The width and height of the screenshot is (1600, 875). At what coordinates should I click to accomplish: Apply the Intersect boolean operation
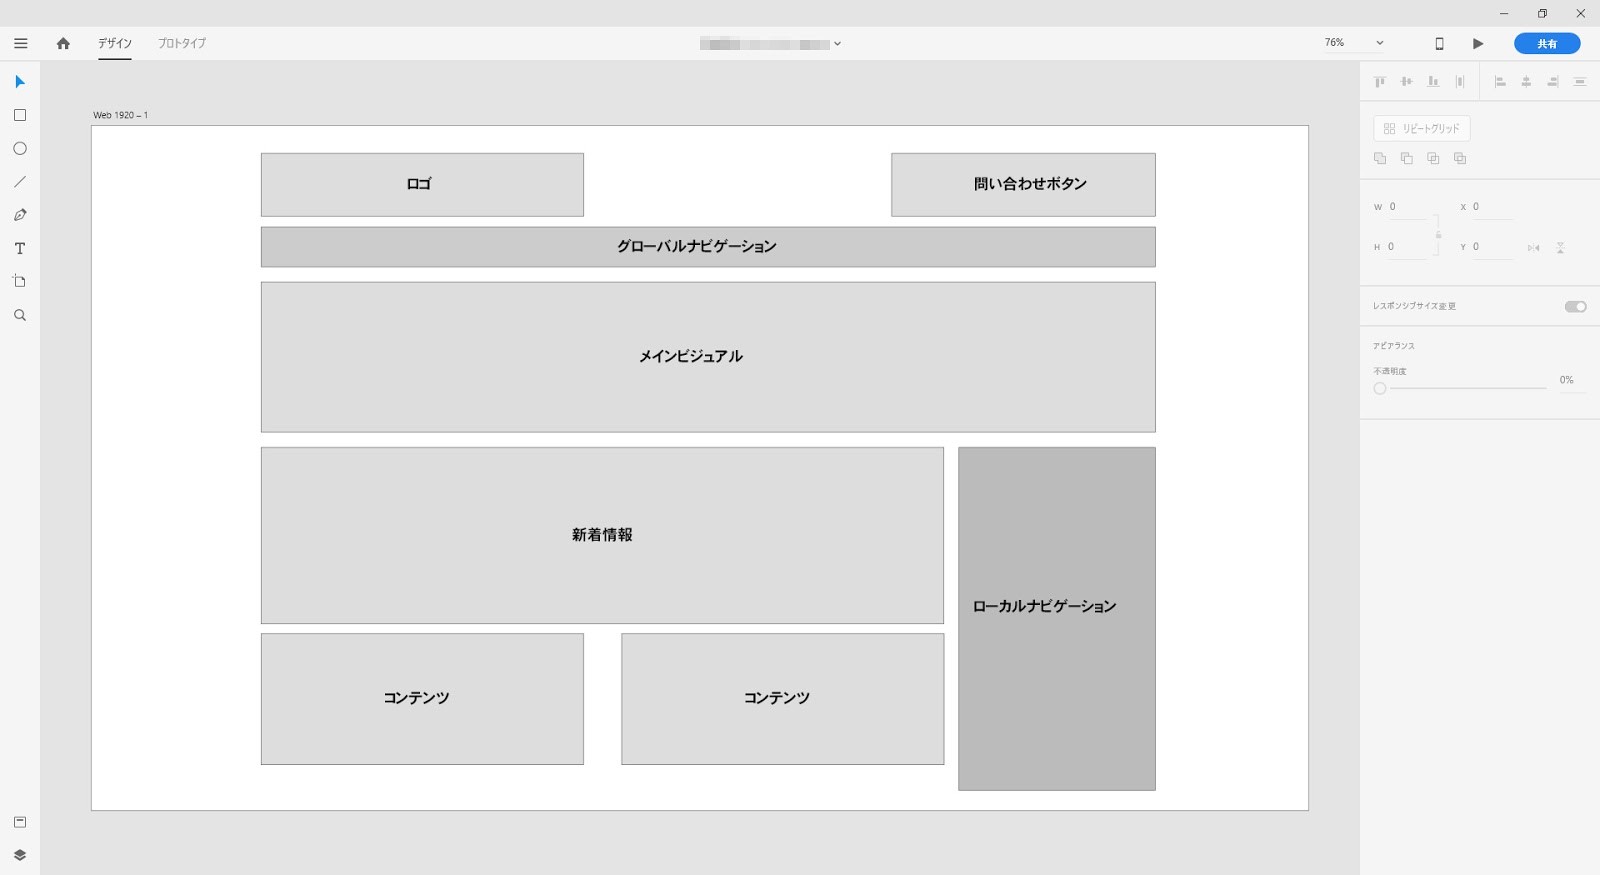(x=1433, y=158)
